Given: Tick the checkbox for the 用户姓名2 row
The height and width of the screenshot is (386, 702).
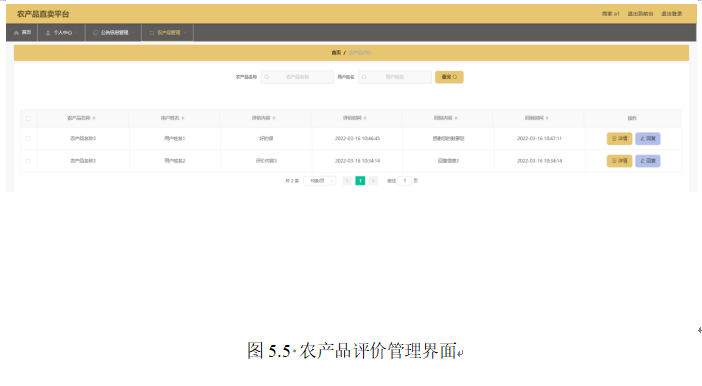Looking at the screenshot, I should (28, 161).
